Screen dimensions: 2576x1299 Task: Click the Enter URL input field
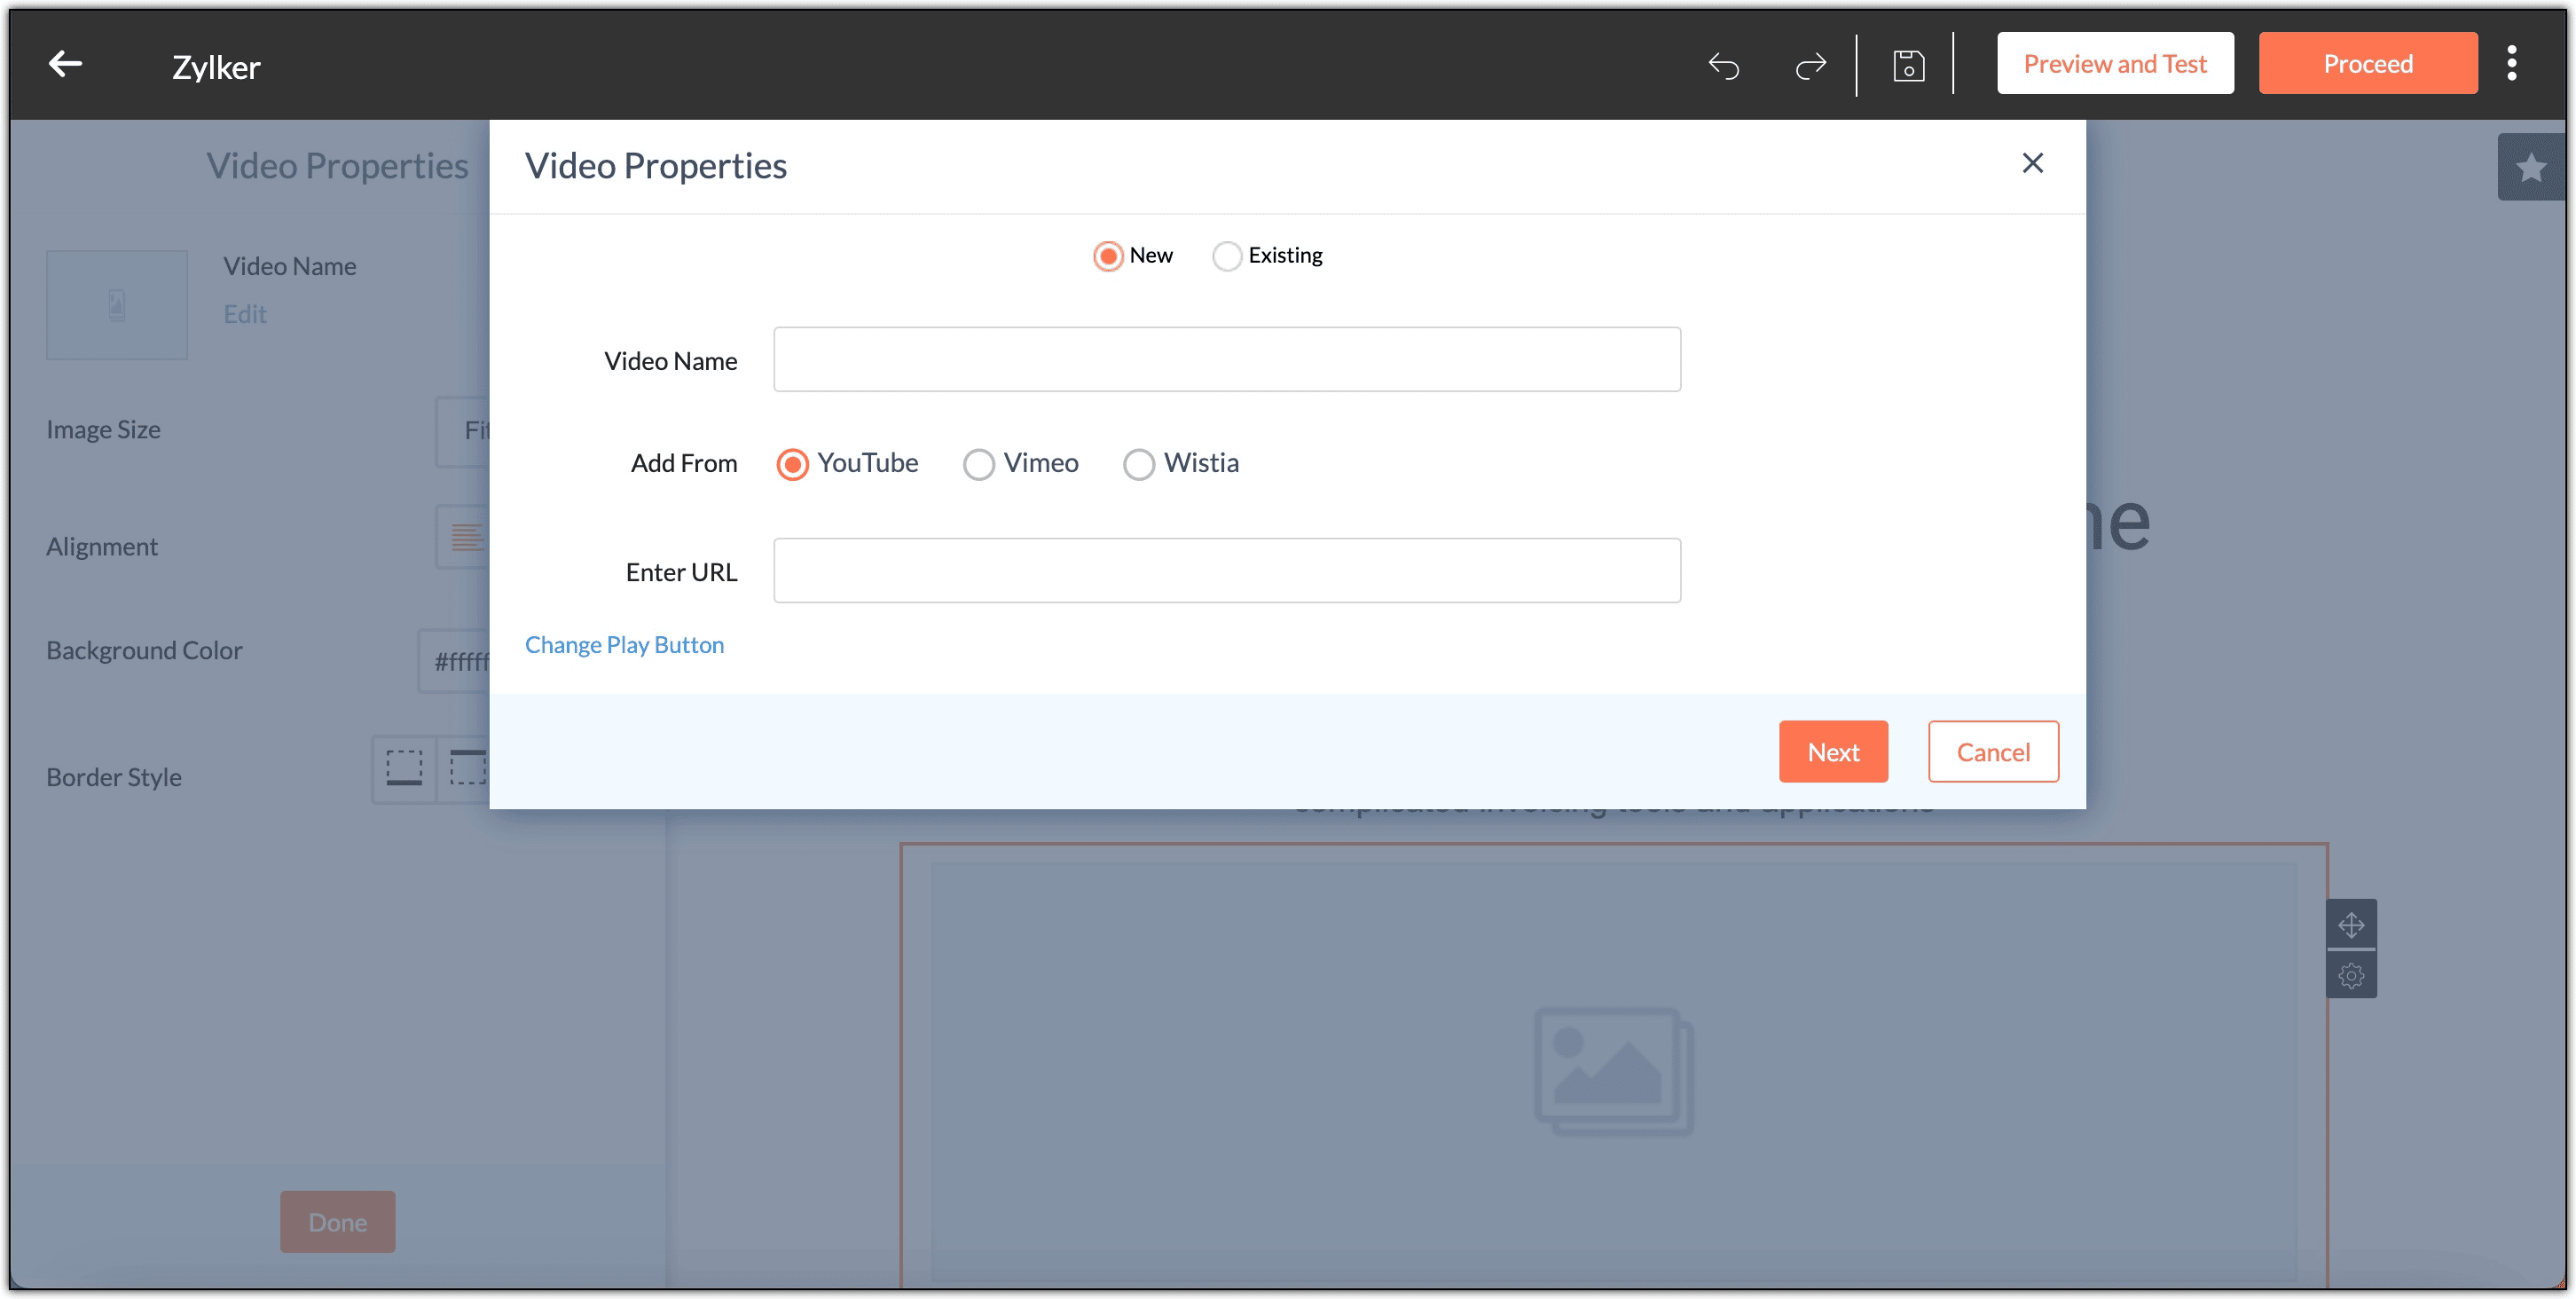coord(1226,571)
